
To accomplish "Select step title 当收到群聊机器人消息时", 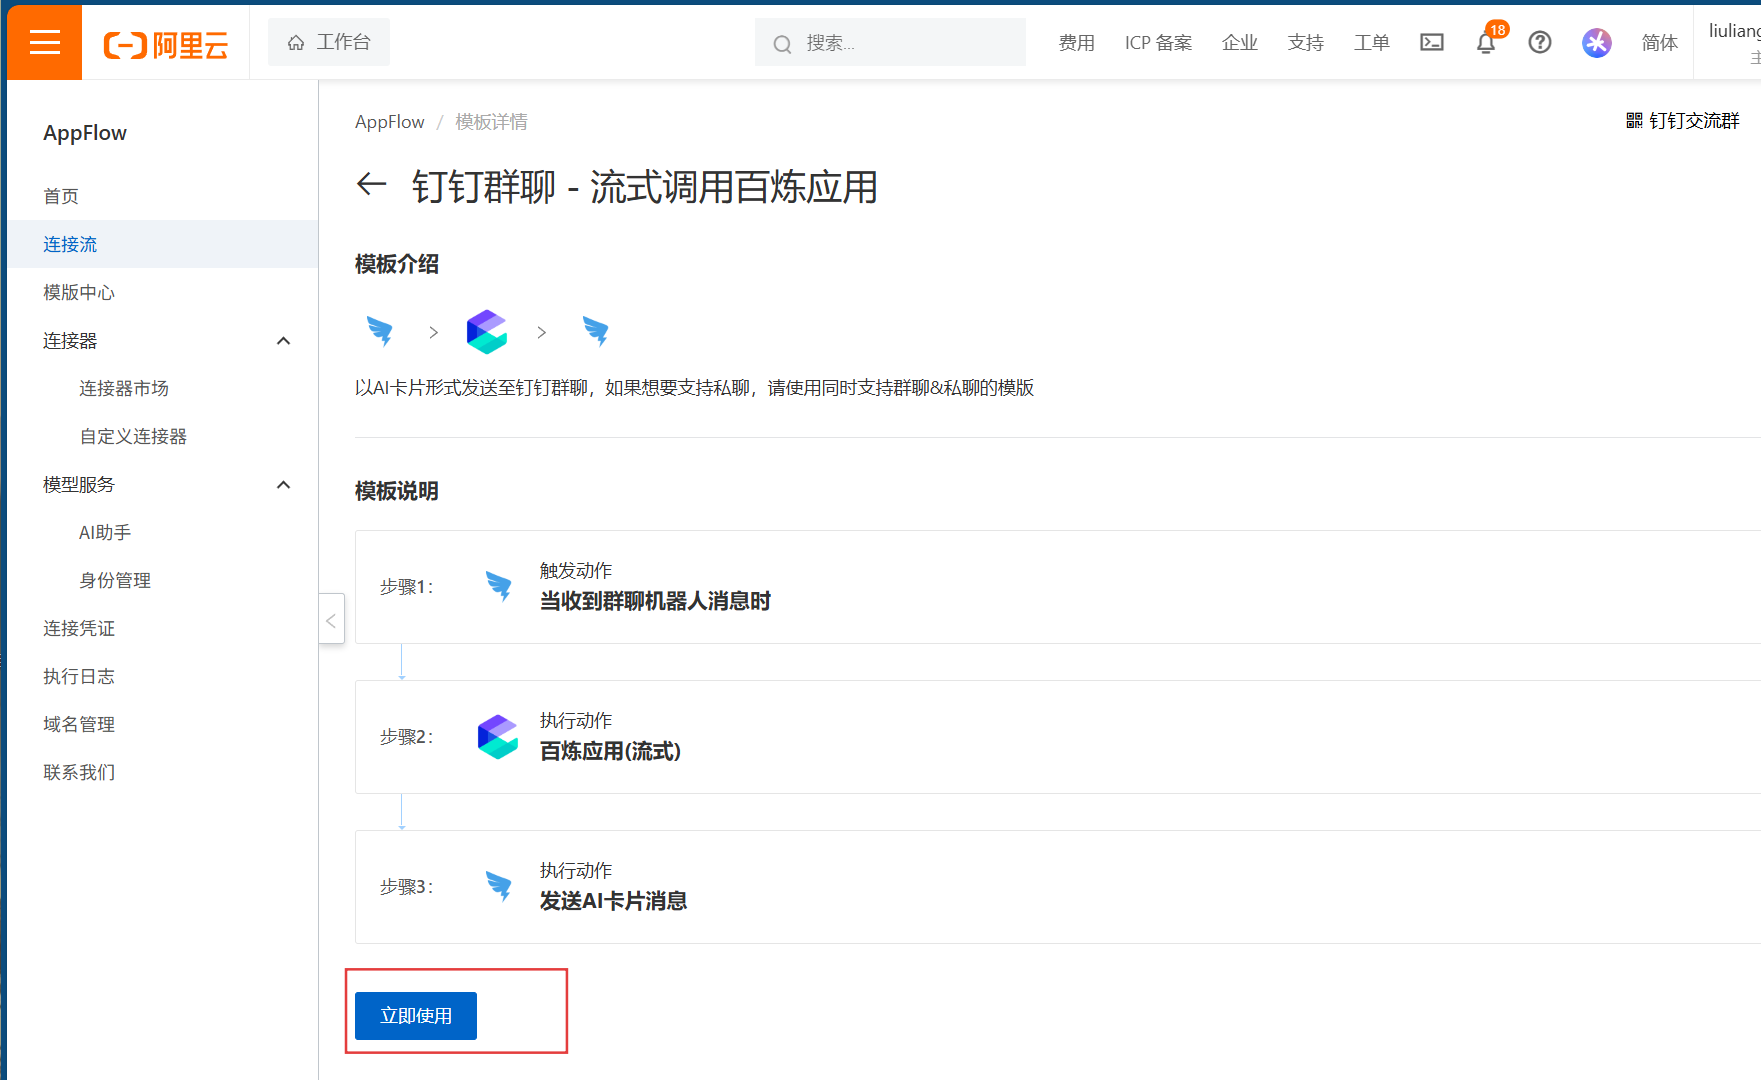I will pos(655,601).
